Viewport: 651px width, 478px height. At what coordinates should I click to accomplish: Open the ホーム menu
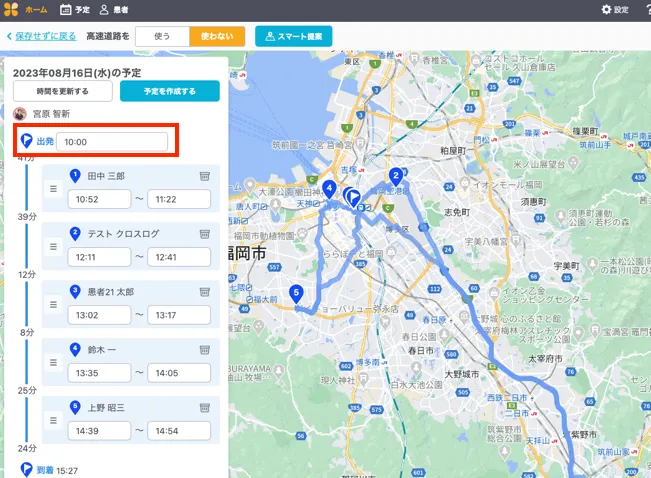tap(36, 10)
